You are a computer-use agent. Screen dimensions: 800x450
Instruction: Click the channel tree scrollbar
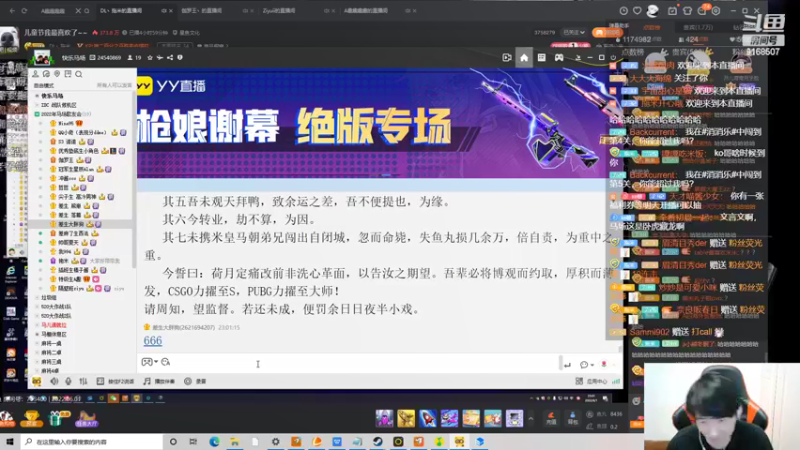point(134,179)
